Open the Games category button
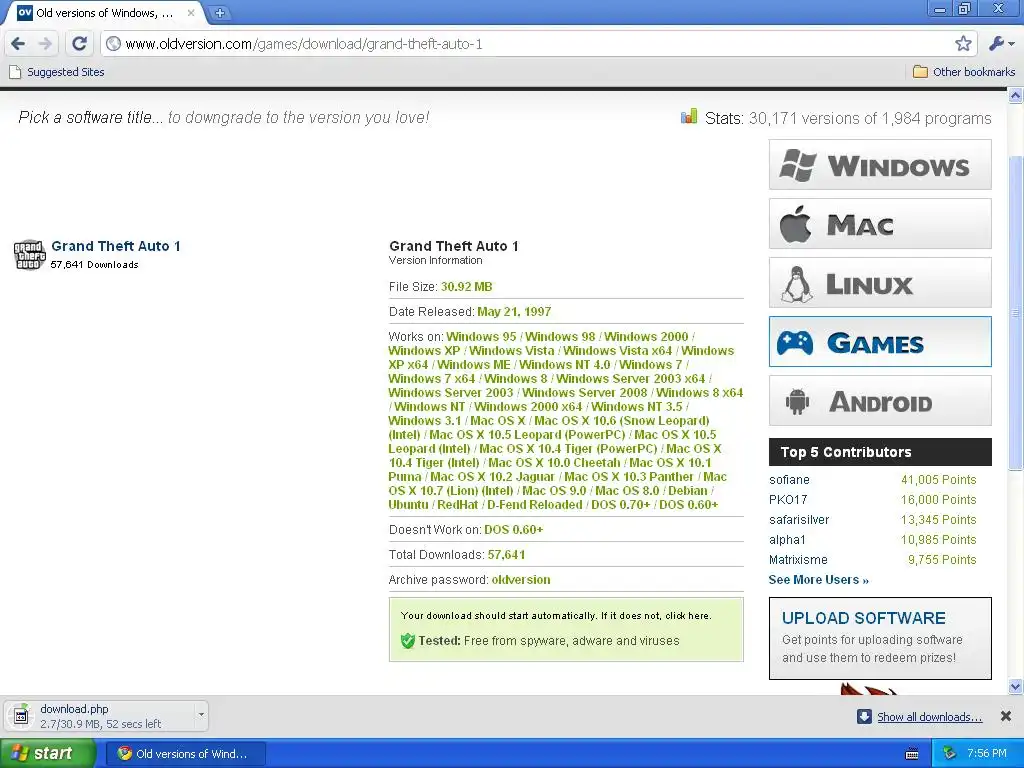 (880, 342)
